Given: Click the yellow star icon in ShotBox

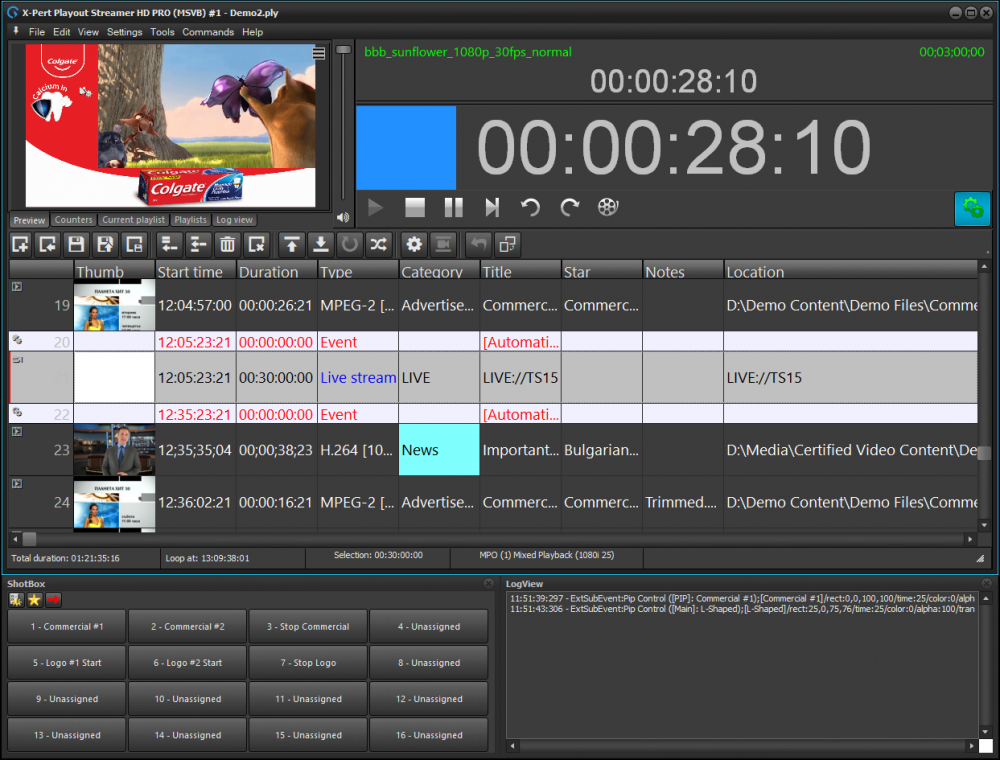Looking at the screenshot, I should click(x=34, y=600).
